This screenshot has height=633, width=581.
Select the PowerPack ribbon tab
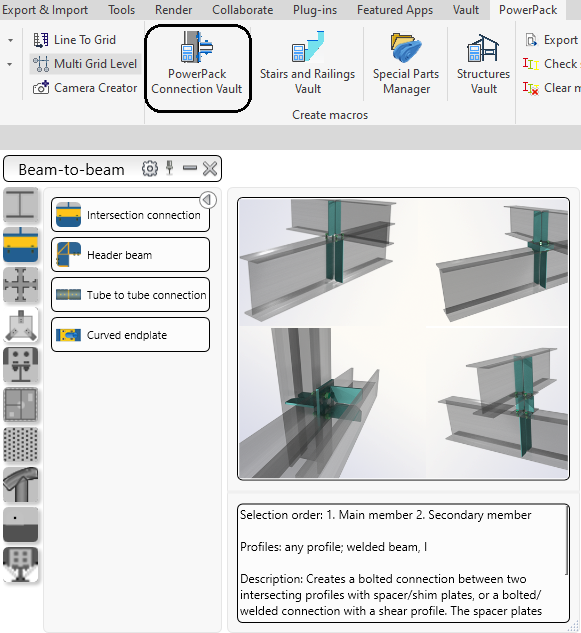coord(528,10)
